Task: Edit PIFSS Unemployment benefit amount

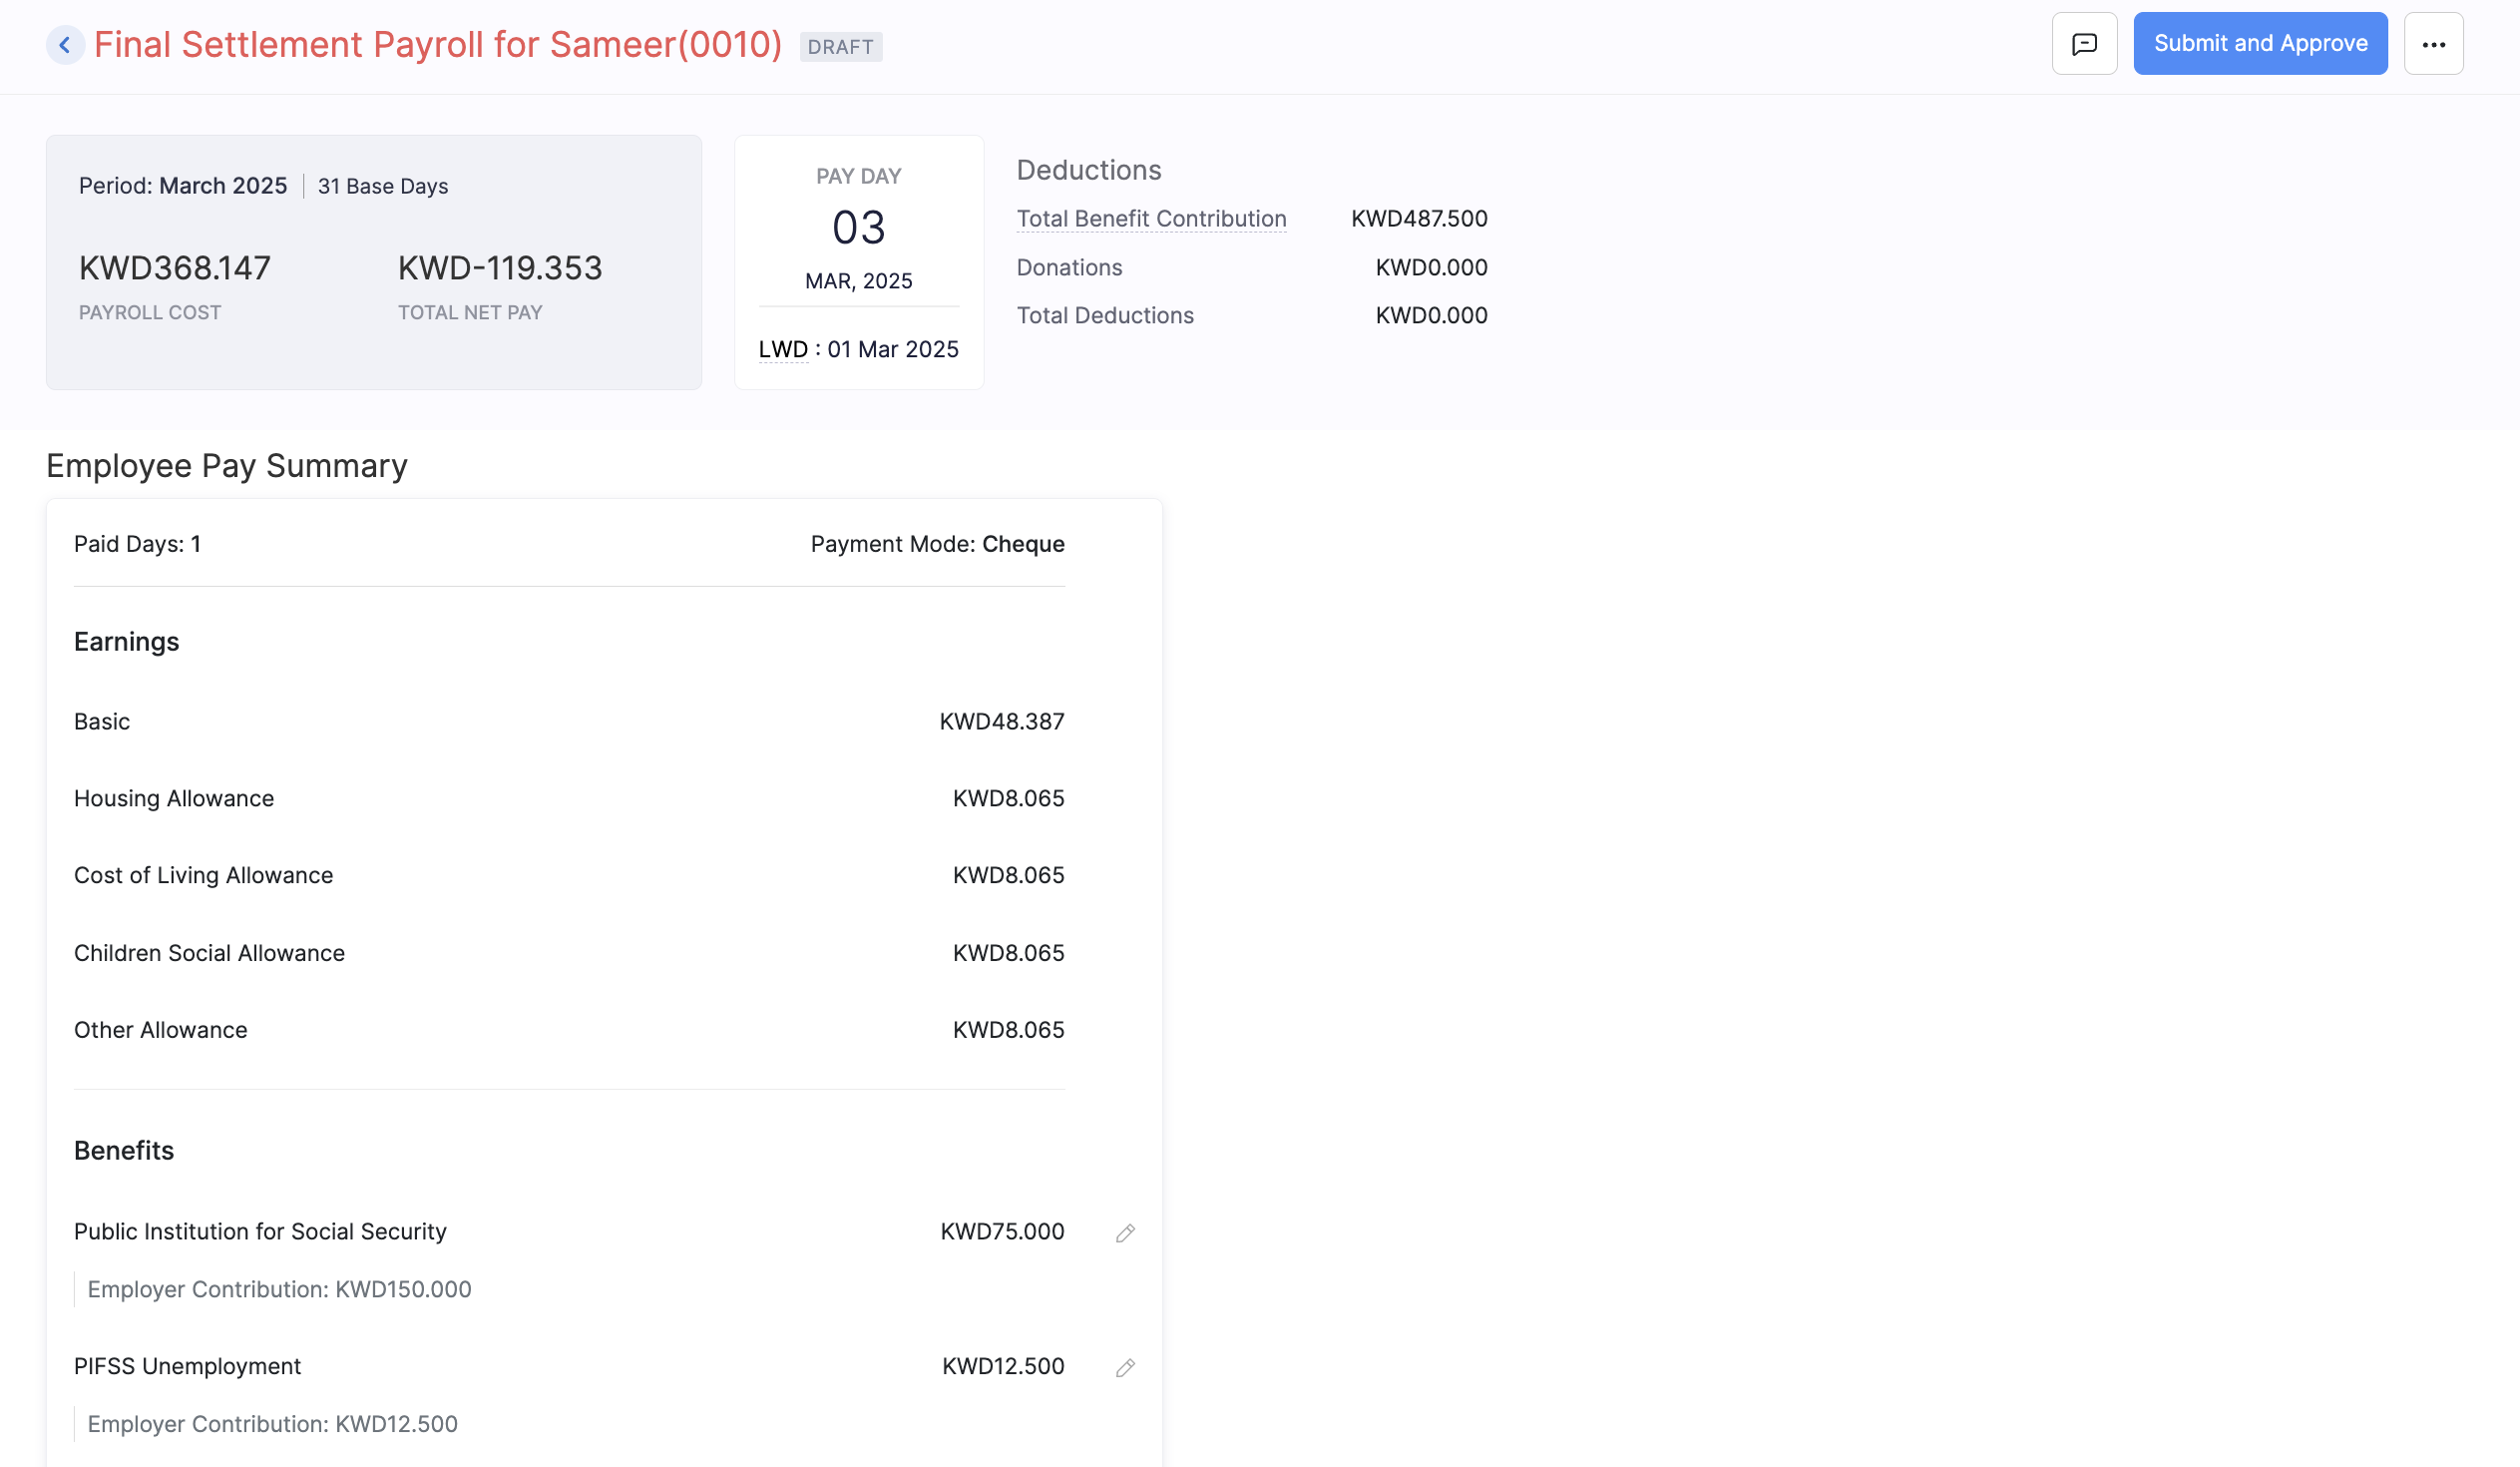Action: point(1125,1367)
